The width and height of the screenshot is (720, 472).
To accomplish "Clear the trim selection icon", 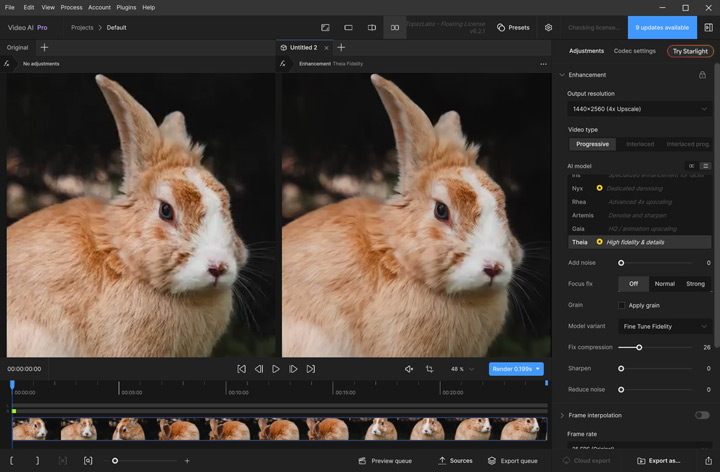I will pyautogui.click(x=63, y=461).
